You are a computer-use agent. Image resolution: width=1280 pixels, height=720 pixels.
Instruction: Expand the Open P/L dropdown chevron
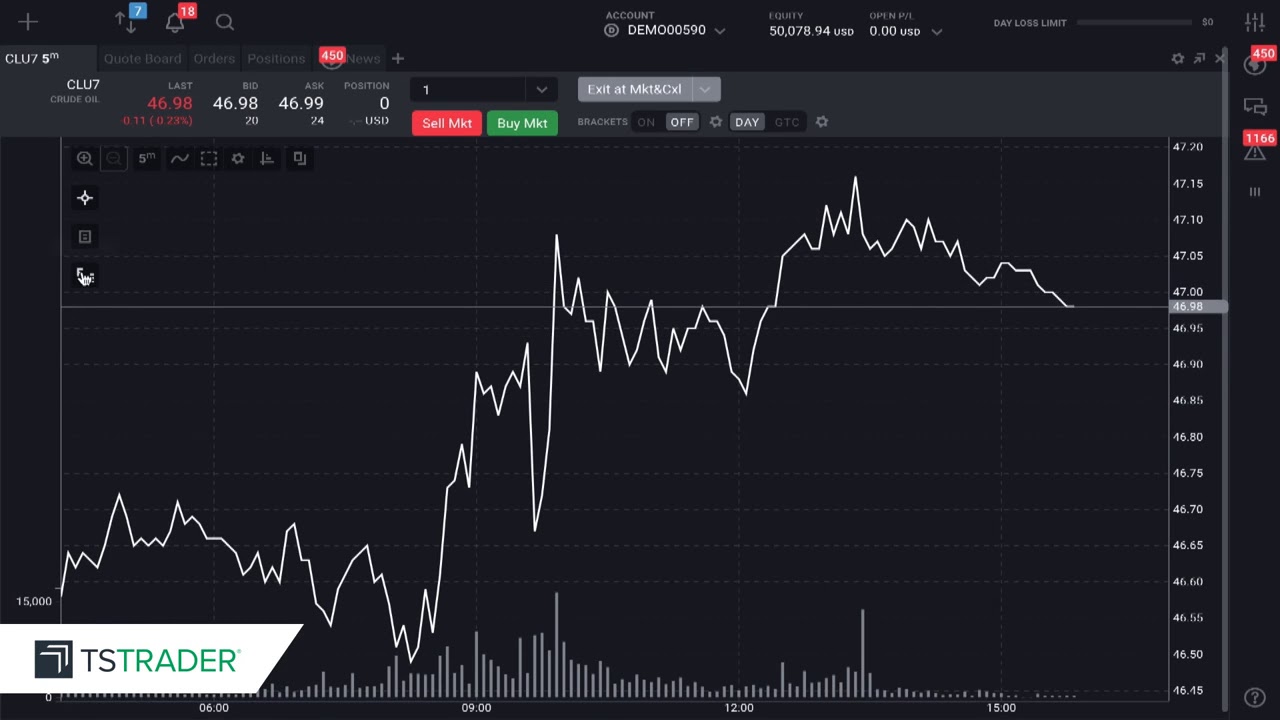click(x=937, y=32)
